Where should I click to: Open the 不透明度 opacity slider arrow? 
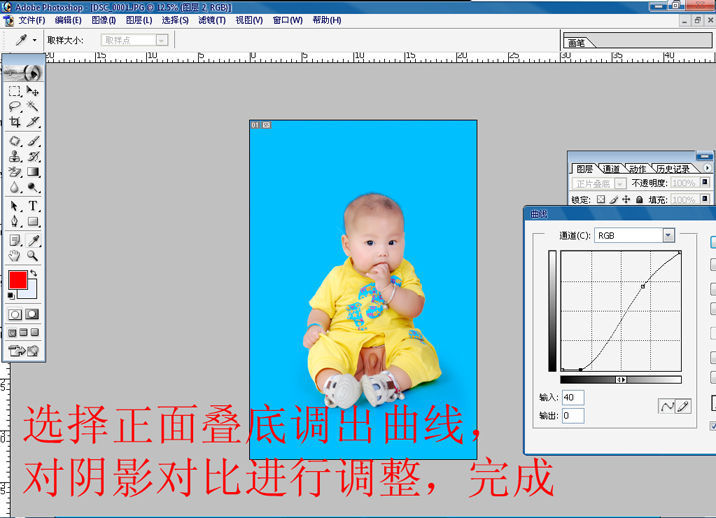coord(705,183)
